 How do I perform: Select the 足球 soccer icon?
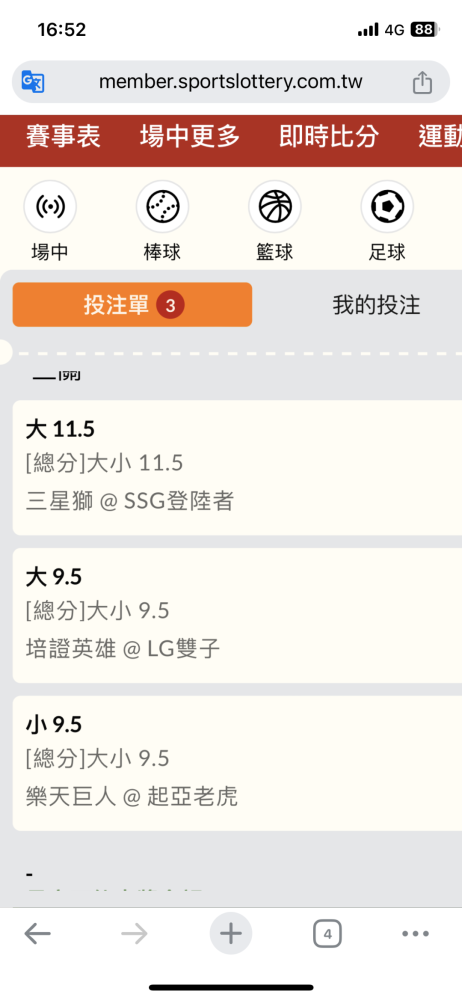(x=387, y=207)
